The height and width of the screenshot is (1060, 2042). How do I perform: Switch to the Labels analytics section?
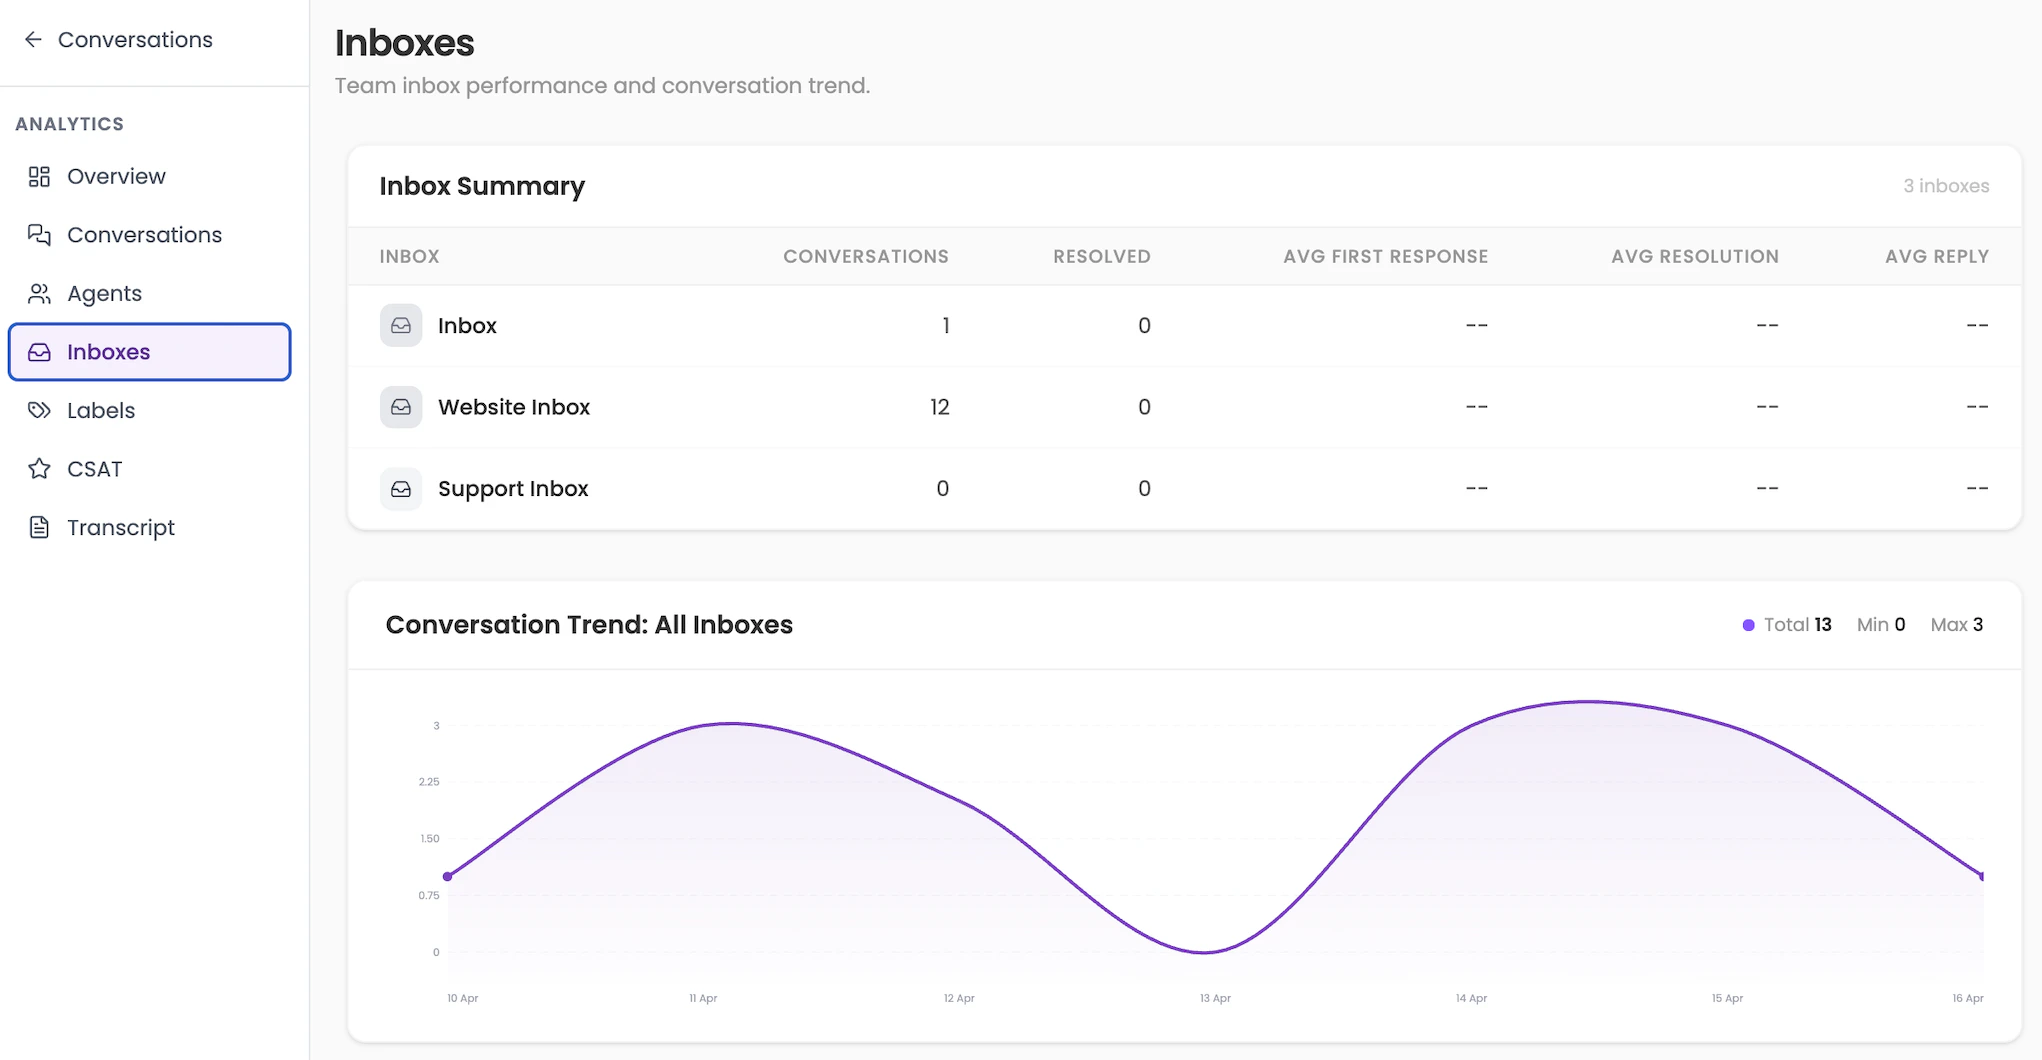pyautogui.click(x=100, y=410)
